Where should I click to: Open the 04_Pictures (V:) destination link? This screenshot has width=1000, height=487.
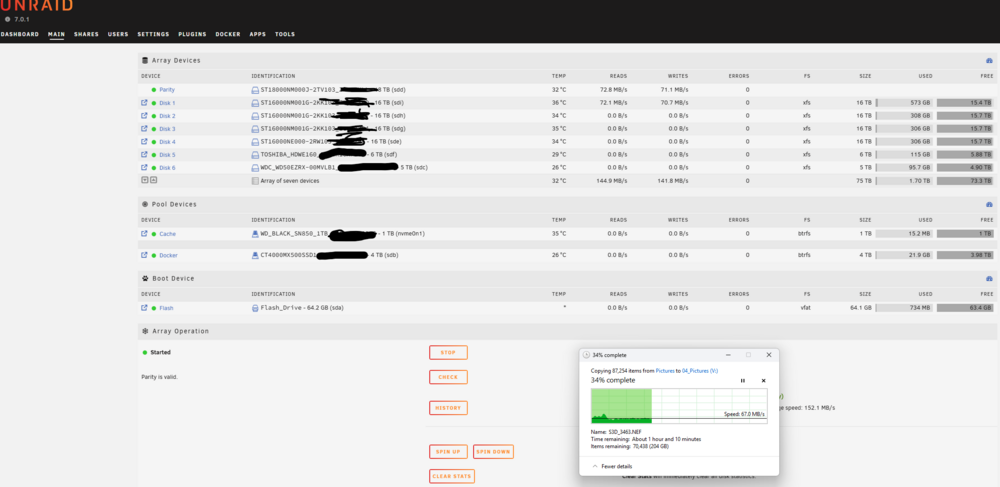[x=700, y=370]
